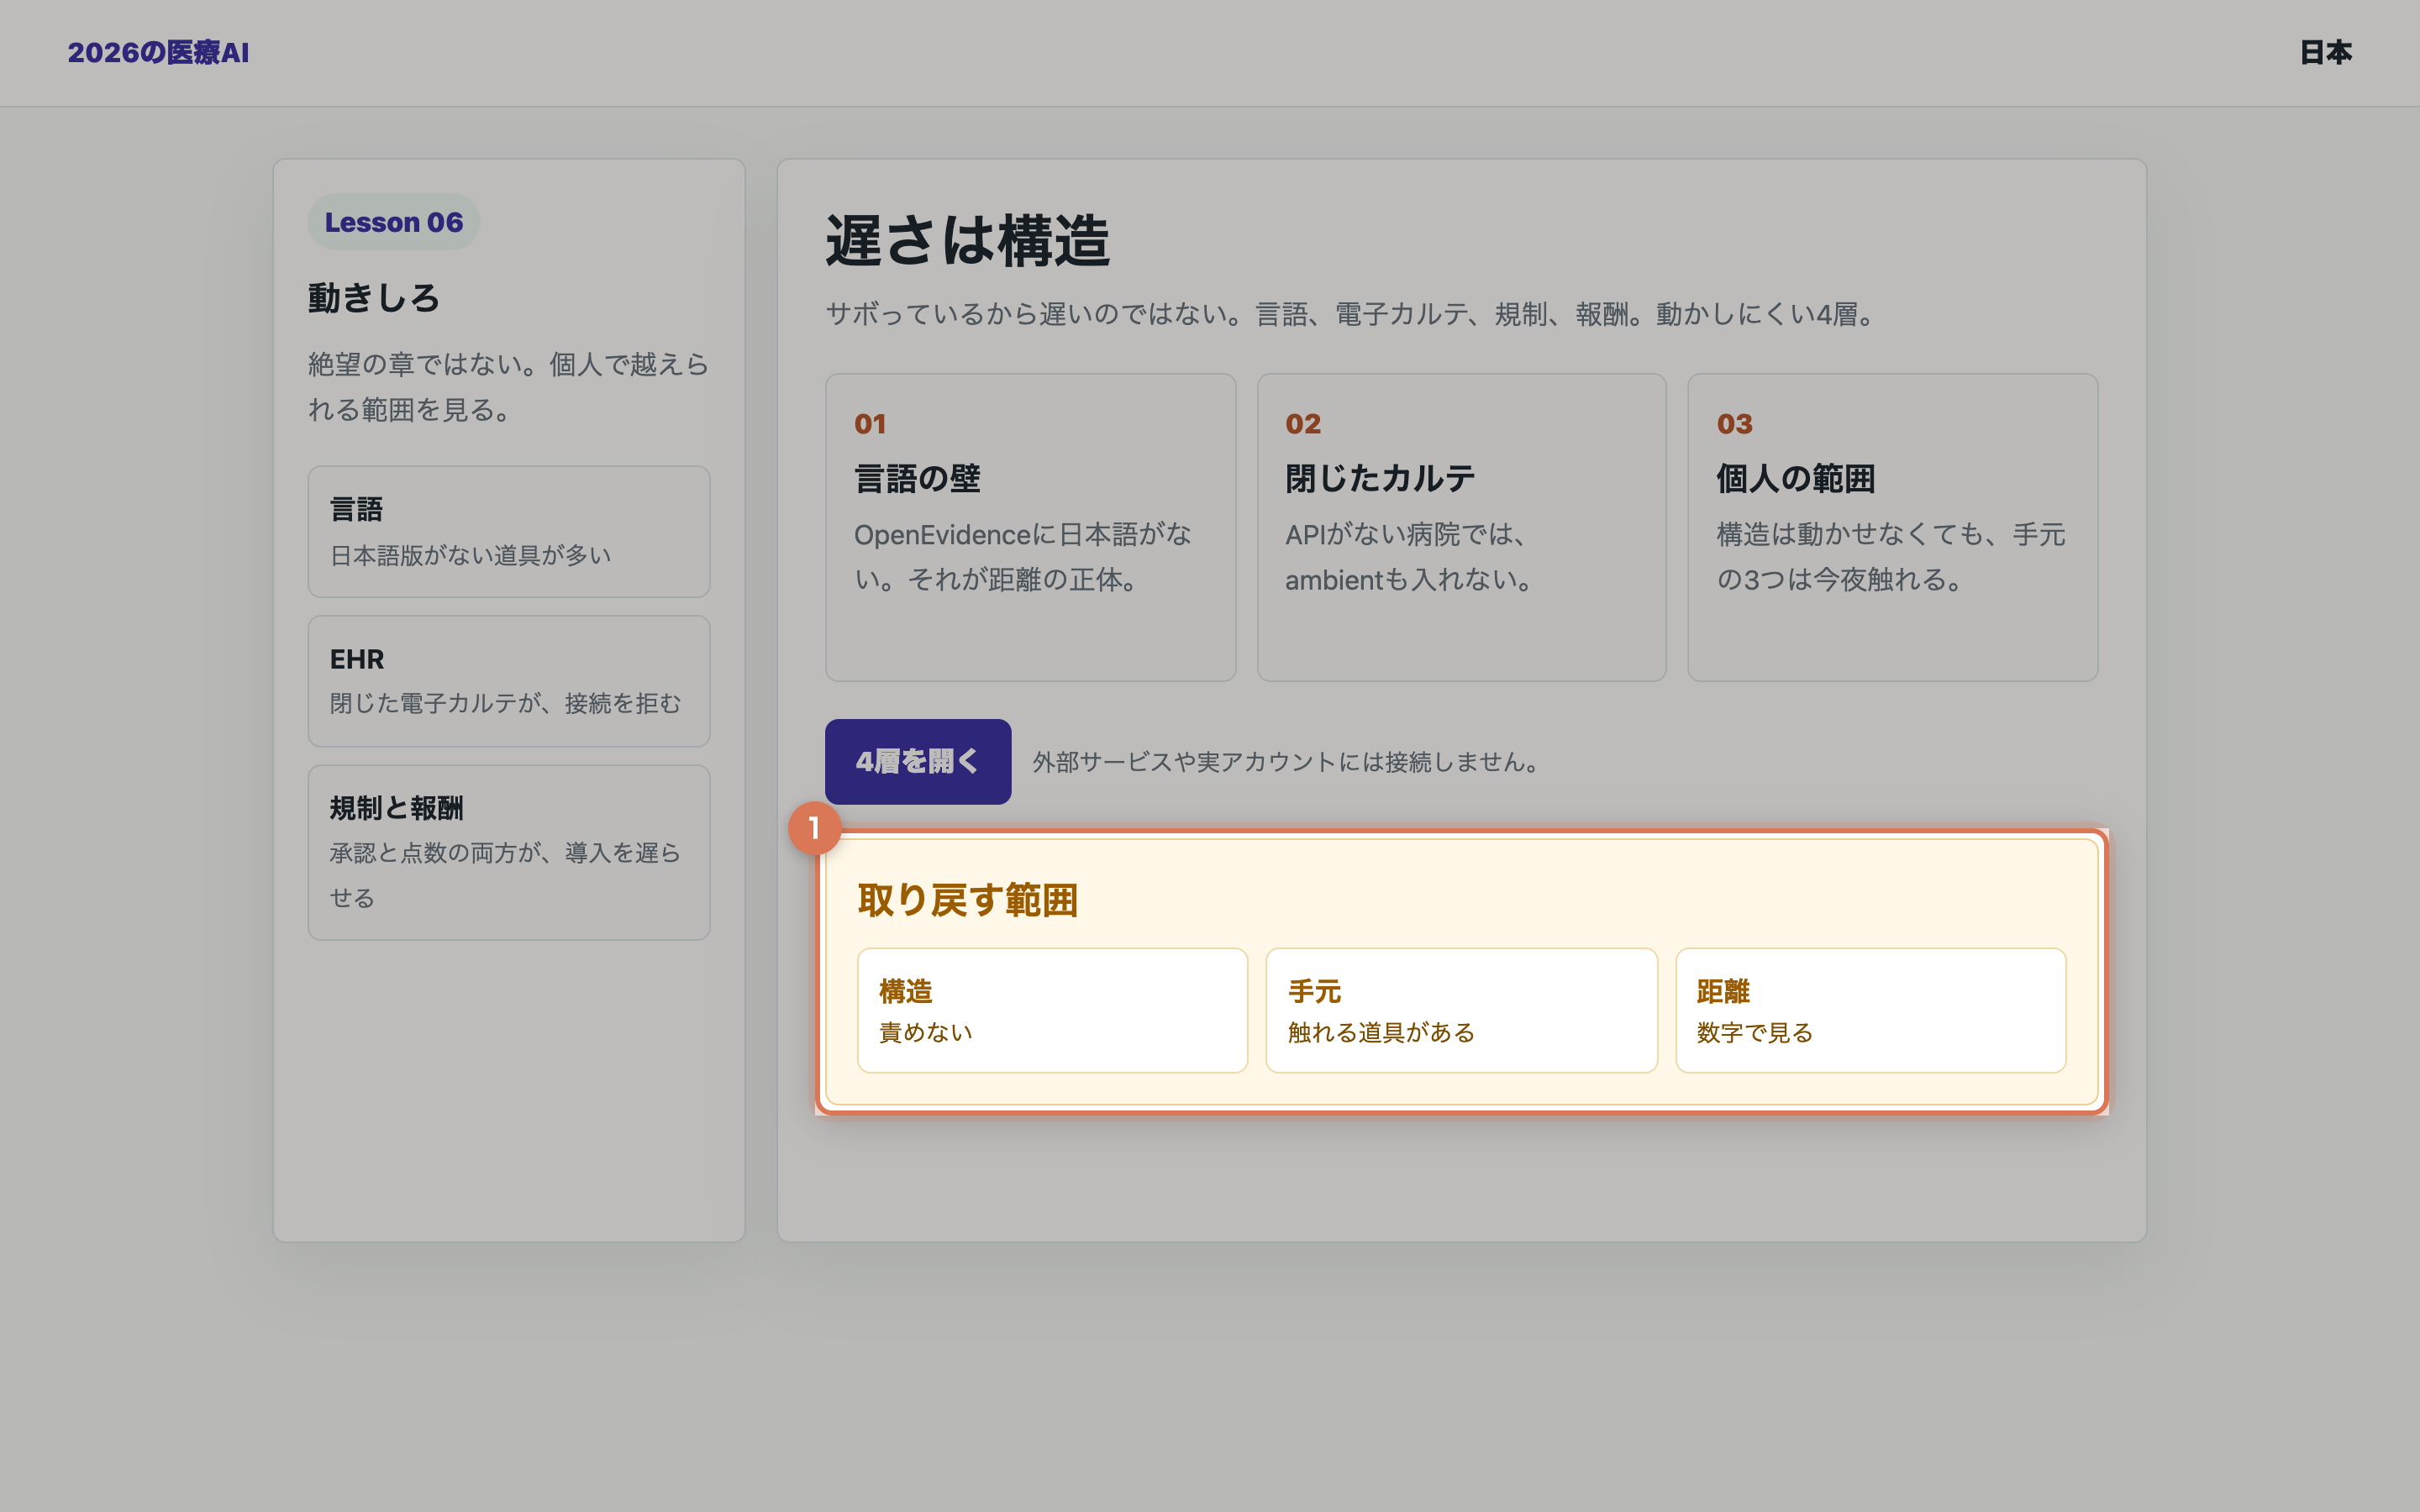
Task: Click the 取り戻す範囲 panel heading
Action: [x=967, y=900]
